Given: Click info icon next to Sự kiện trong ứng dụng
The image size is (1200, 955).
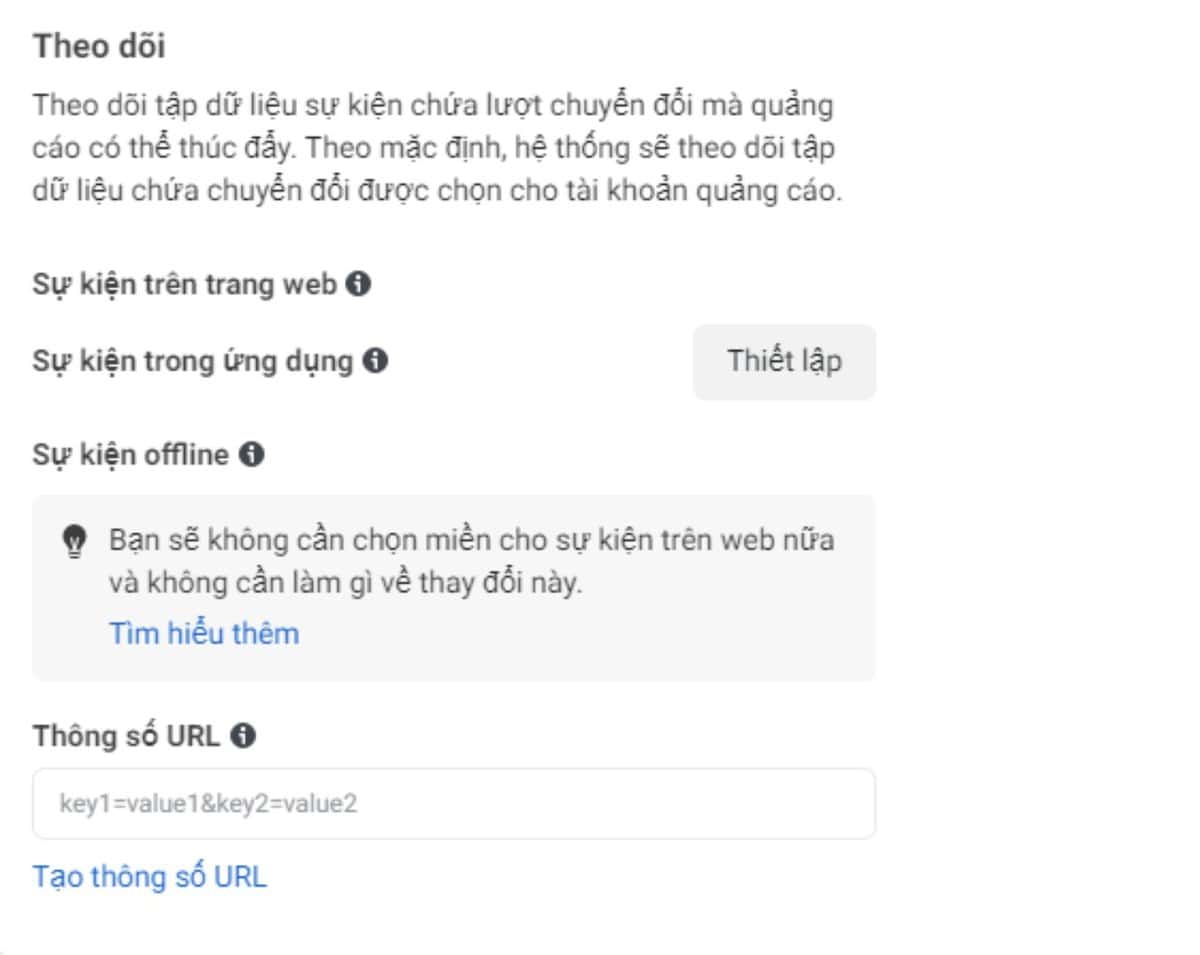Looking at the screenshot, I should click(x=376, y=361).
